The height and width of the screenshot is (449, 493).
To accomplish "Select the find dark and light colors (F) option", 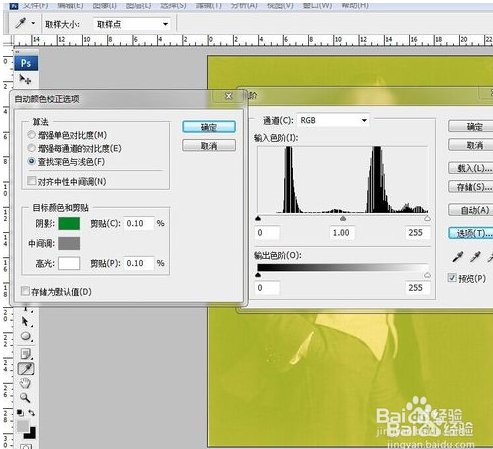I will [x=66, y=162].
